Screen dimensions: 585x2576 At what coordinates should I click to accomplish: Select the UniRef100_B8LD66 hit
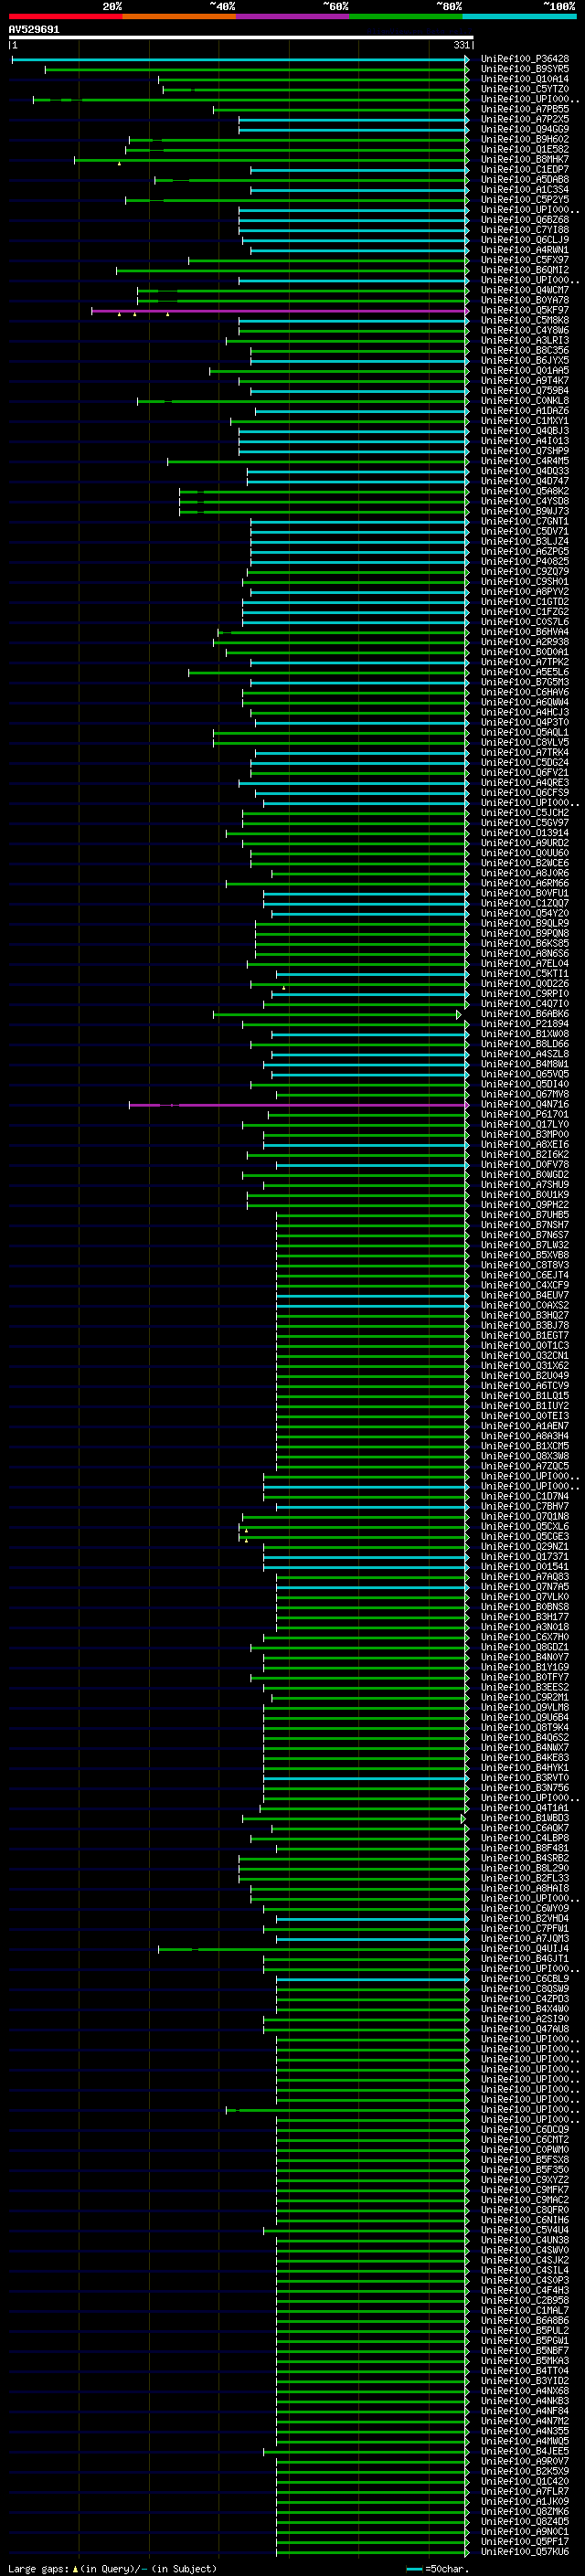pos(524,1044)
